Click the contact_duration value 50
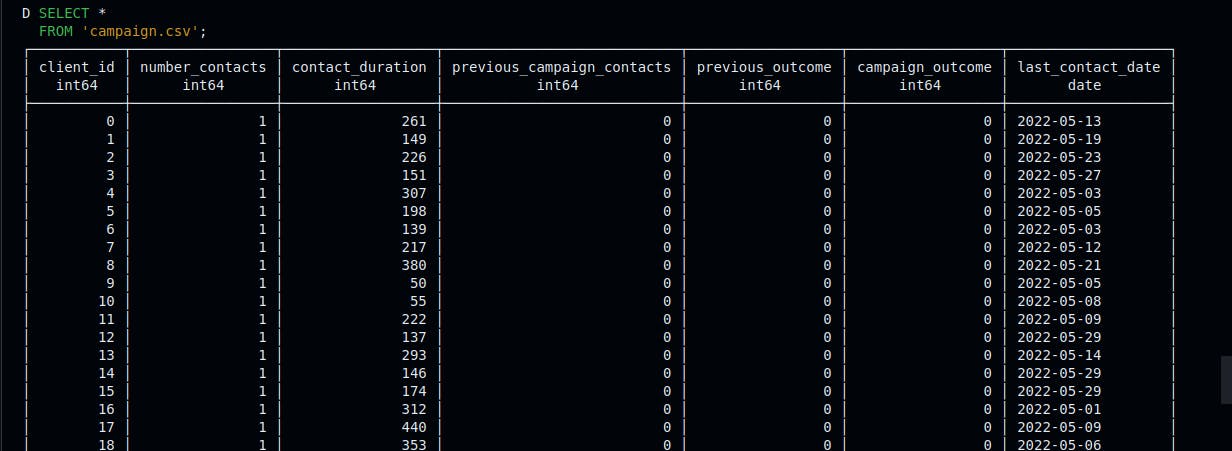 [418, 283]
